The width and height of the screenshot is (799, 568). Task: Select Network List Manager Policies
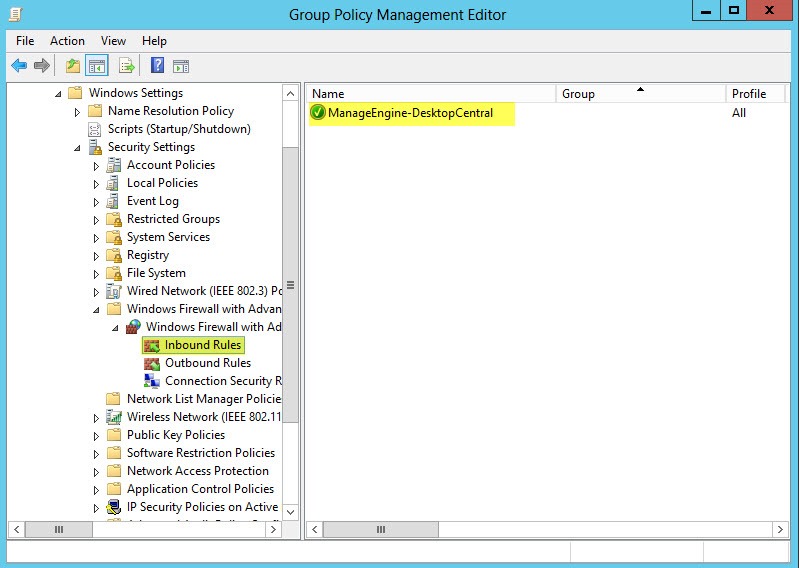click(x=204, y=399)
